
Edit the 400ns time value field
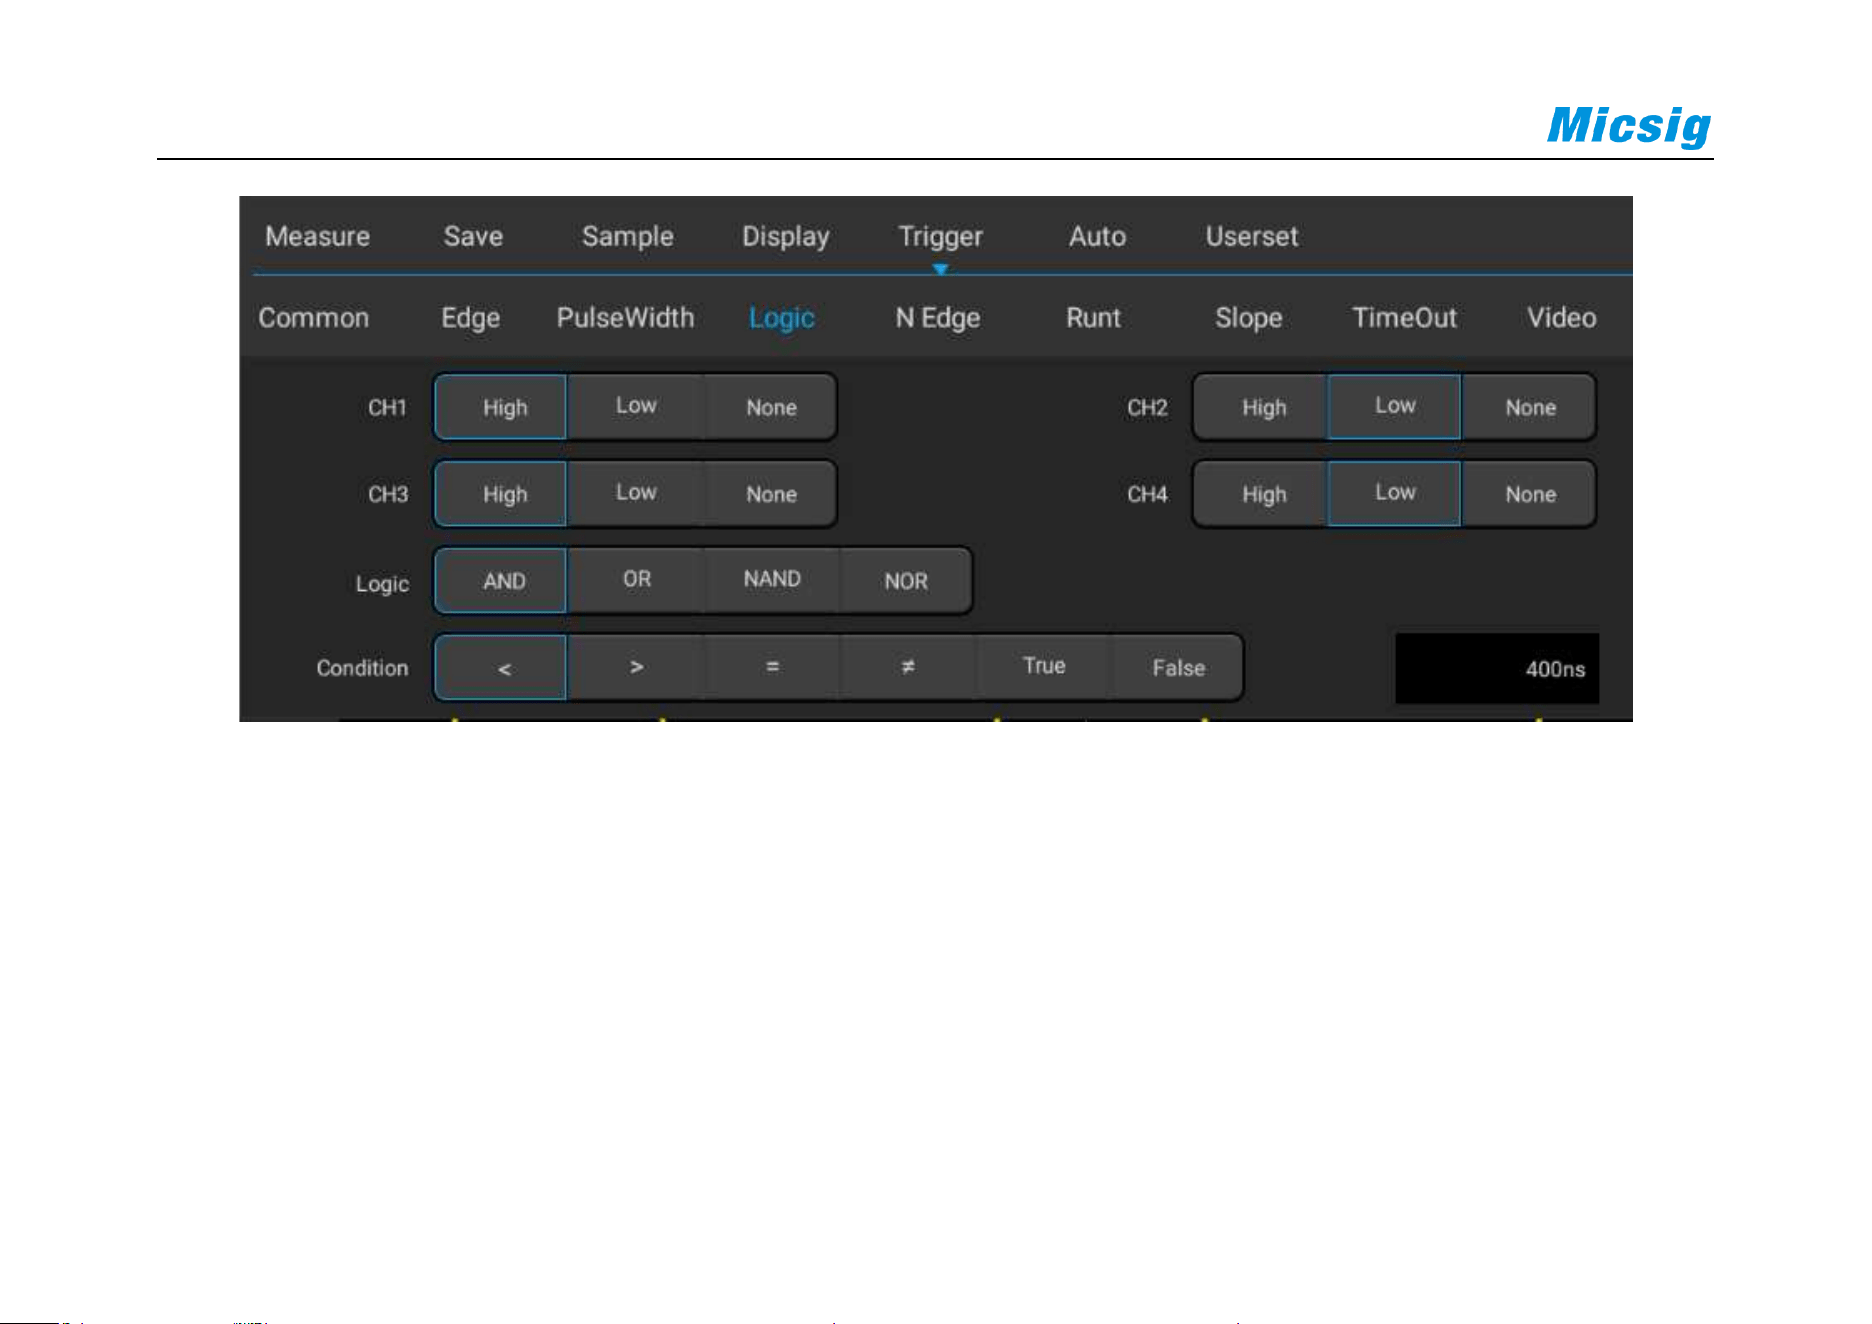1497,669
